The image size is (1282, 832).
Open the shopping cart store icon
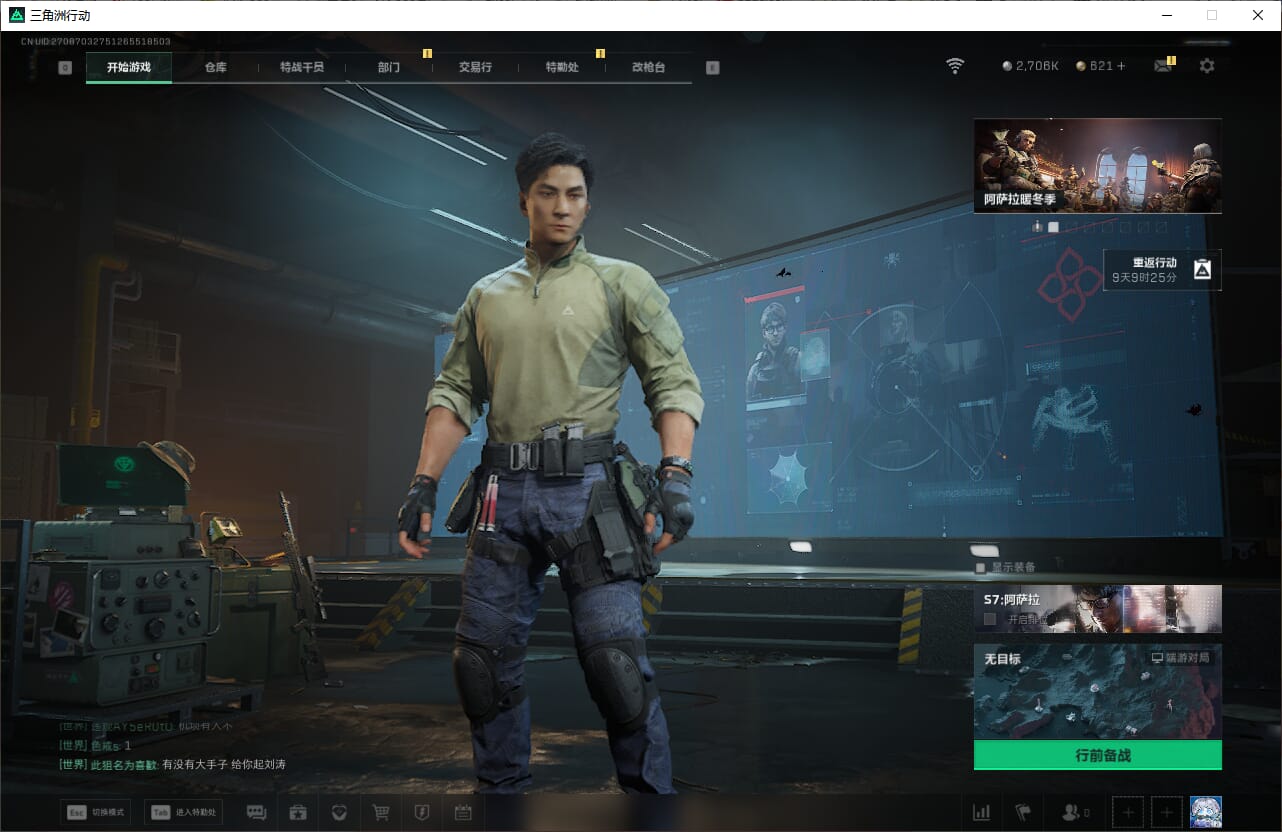pos(381,812)
